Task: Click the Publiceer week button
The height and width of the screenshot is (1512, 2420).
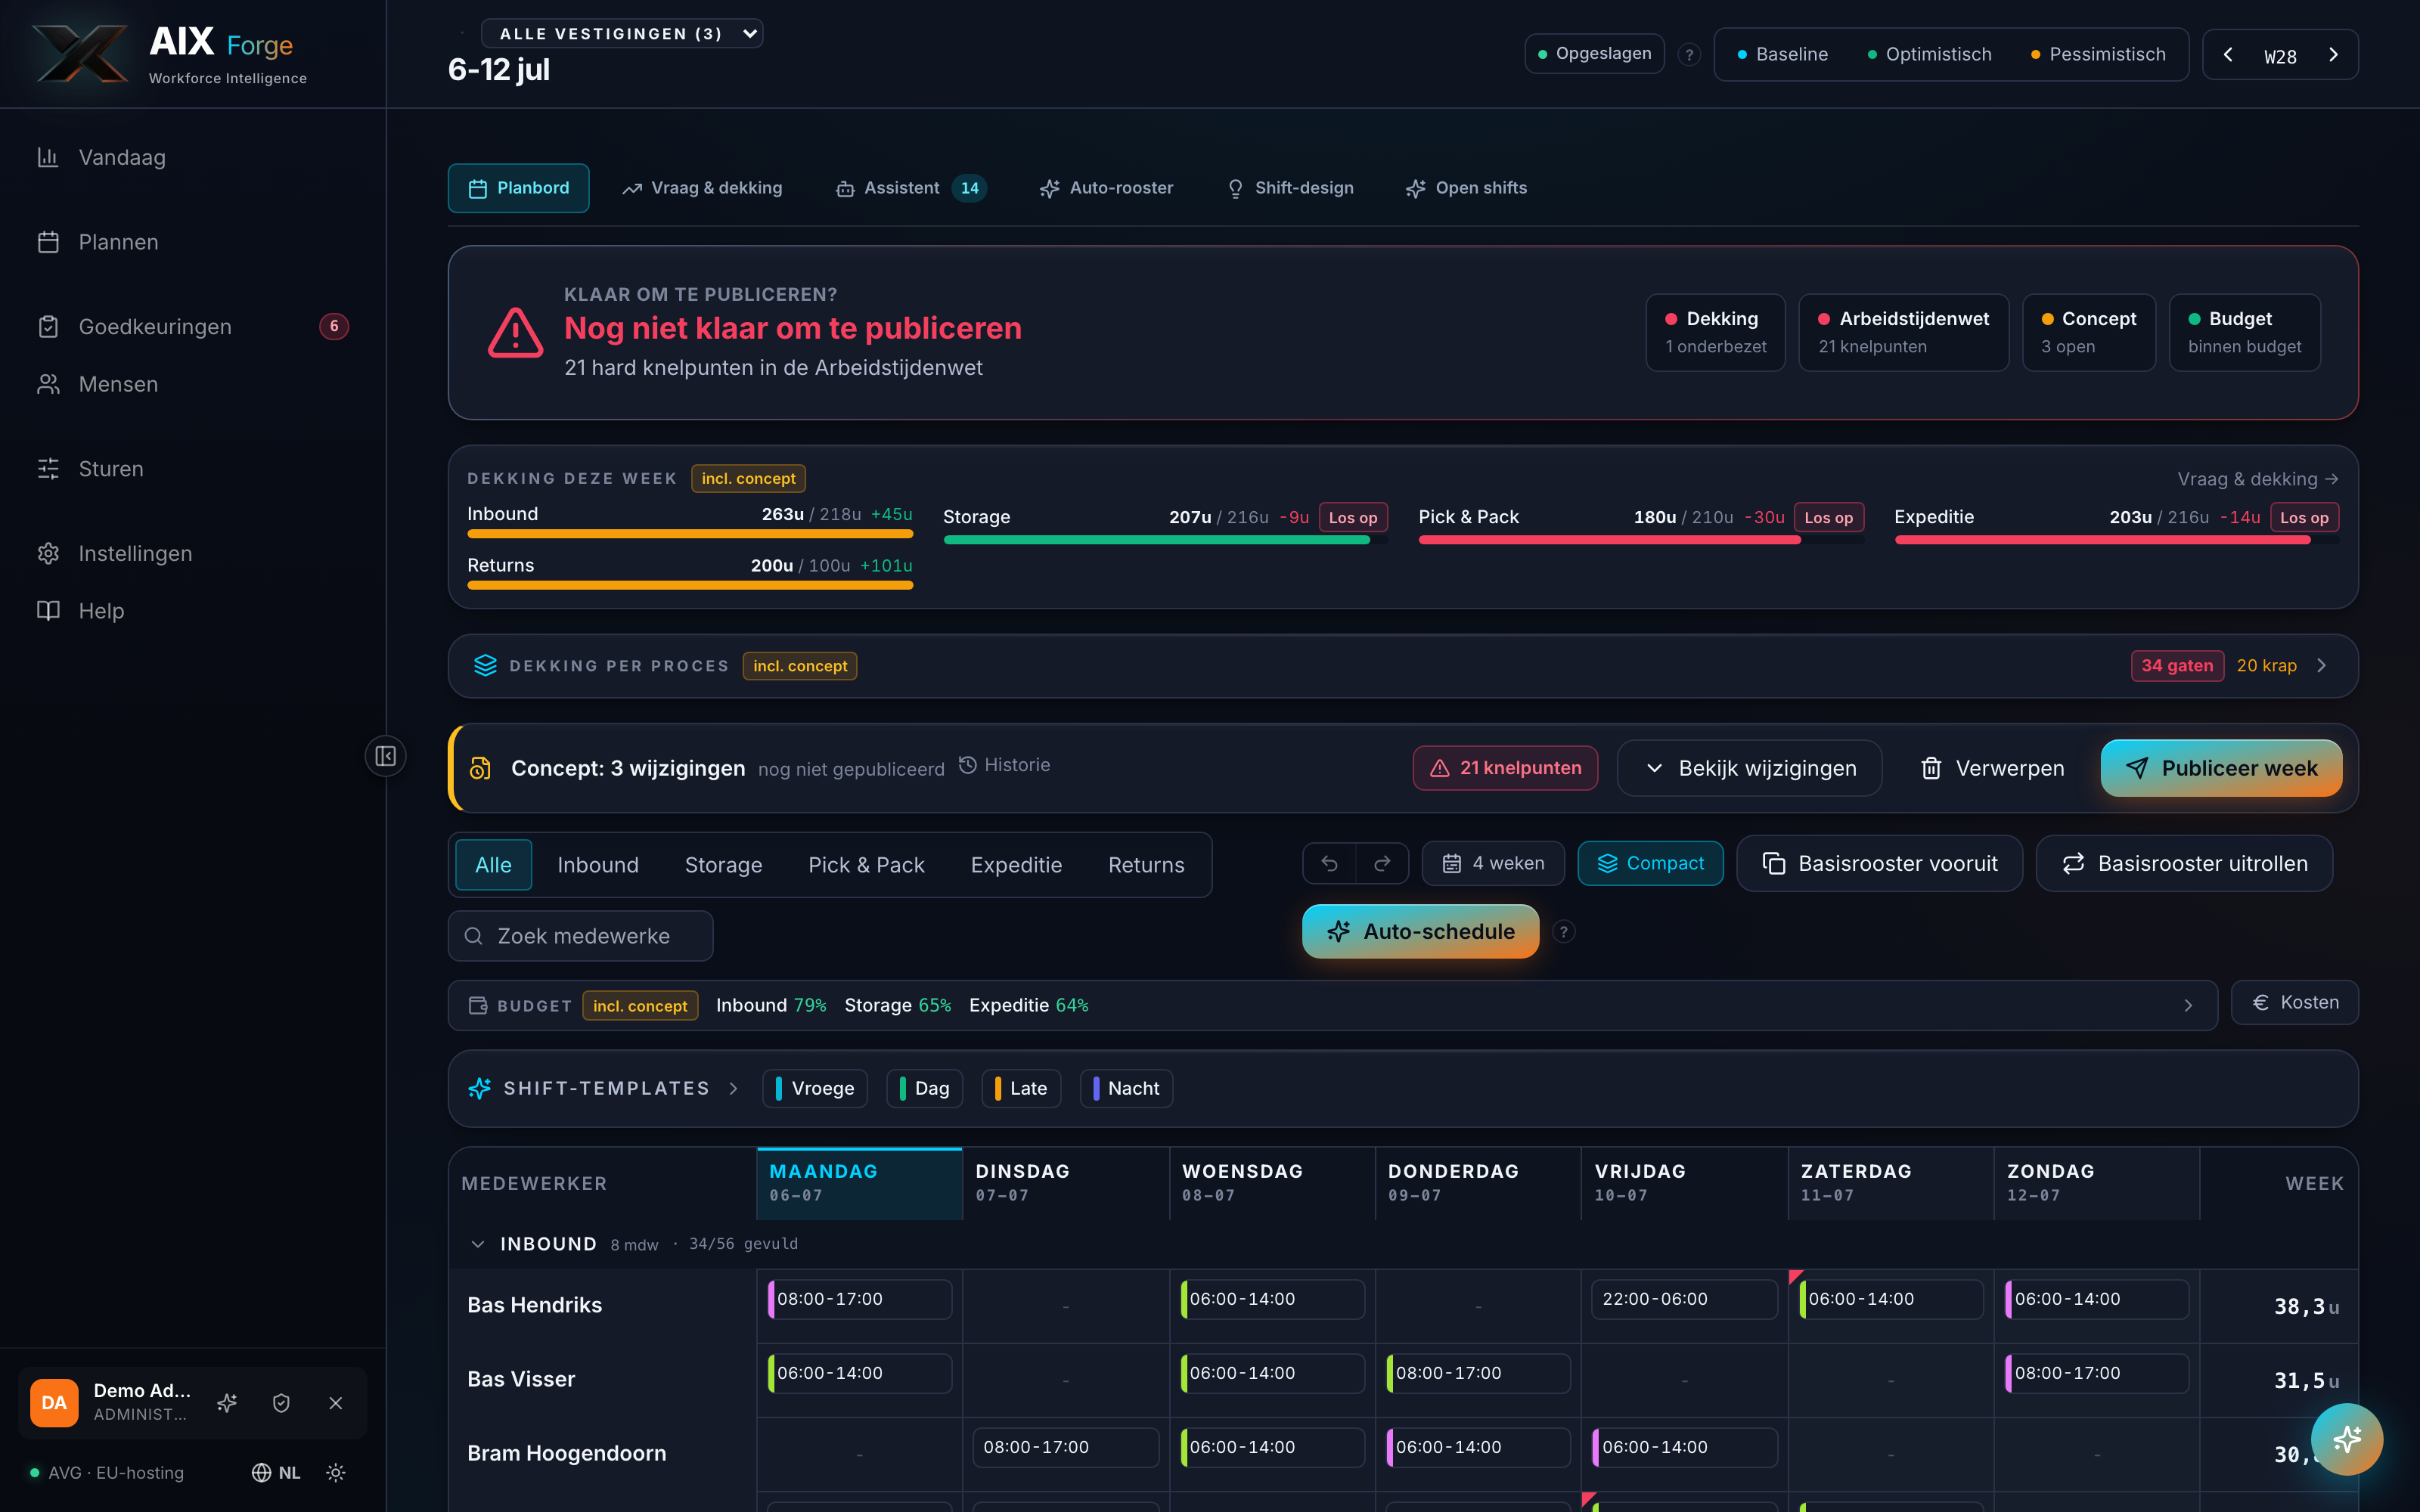Action: tap(2221, 768)
